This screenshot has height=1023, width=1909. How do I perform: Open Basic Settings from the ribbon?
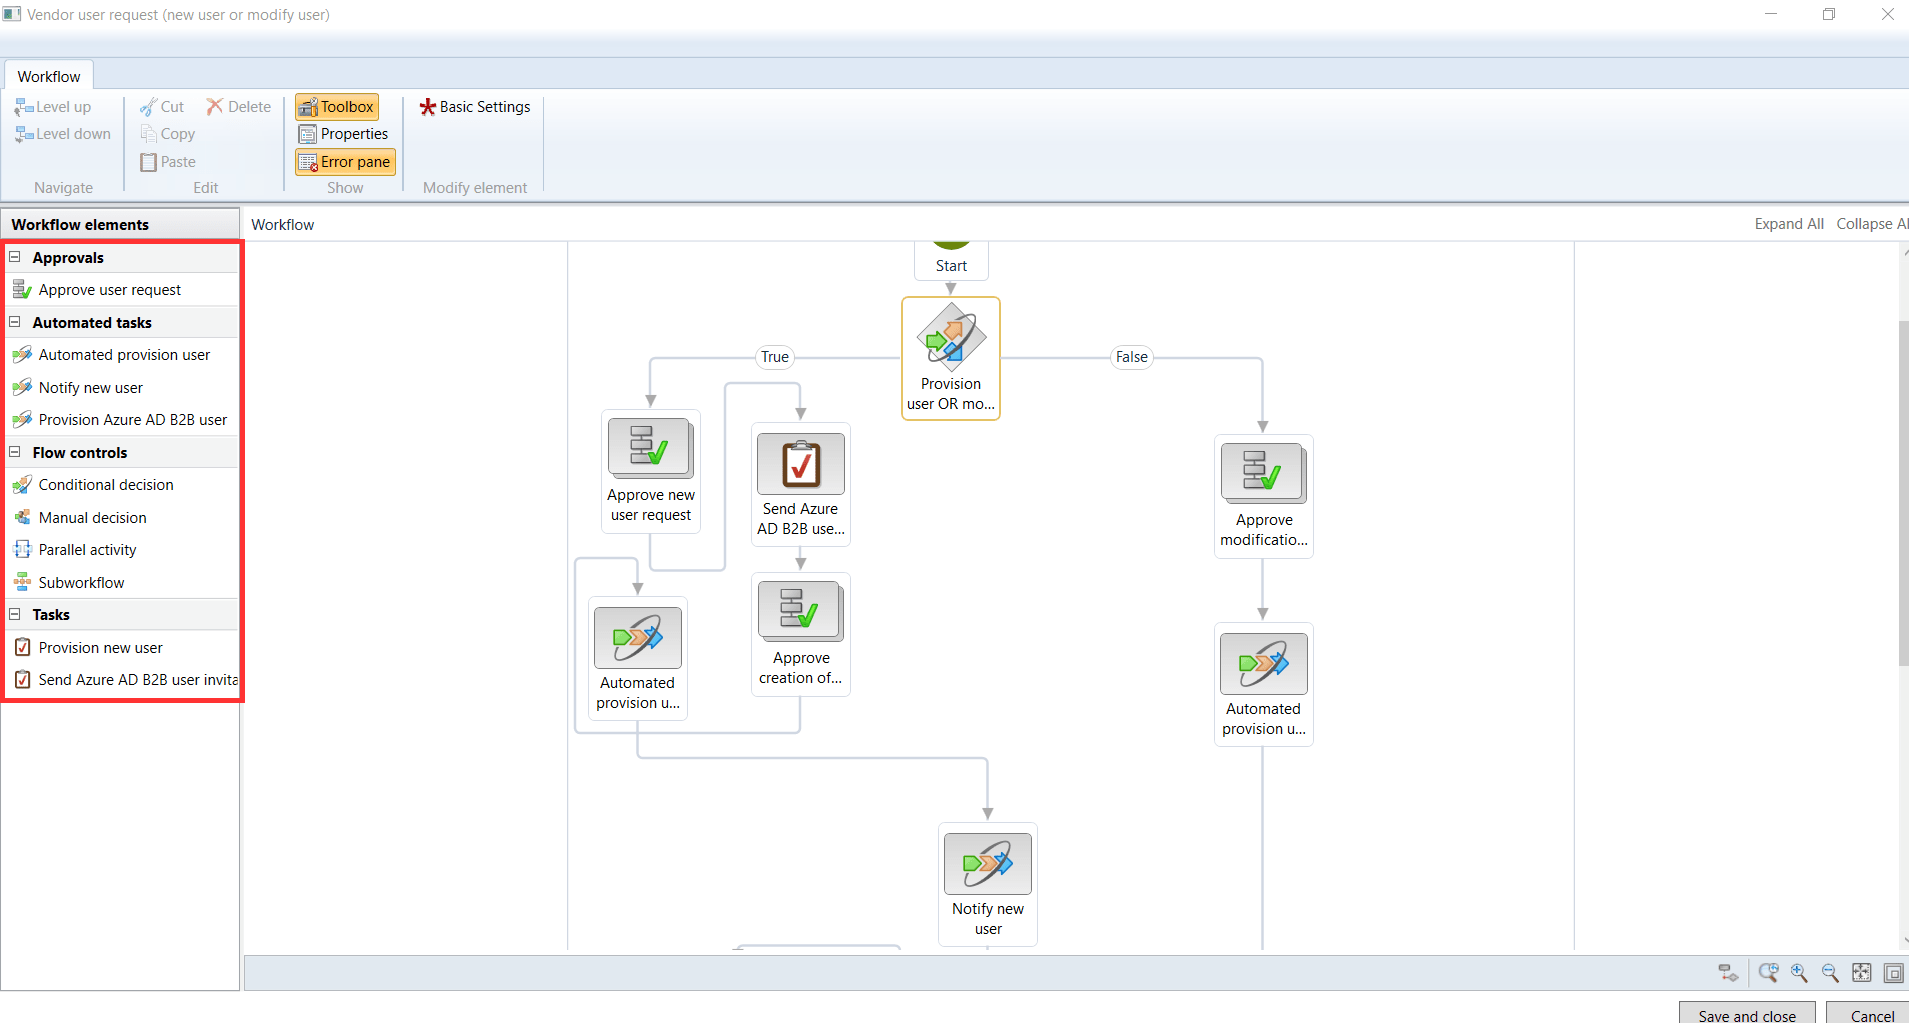pyautogui.click(x=474, y=106)
